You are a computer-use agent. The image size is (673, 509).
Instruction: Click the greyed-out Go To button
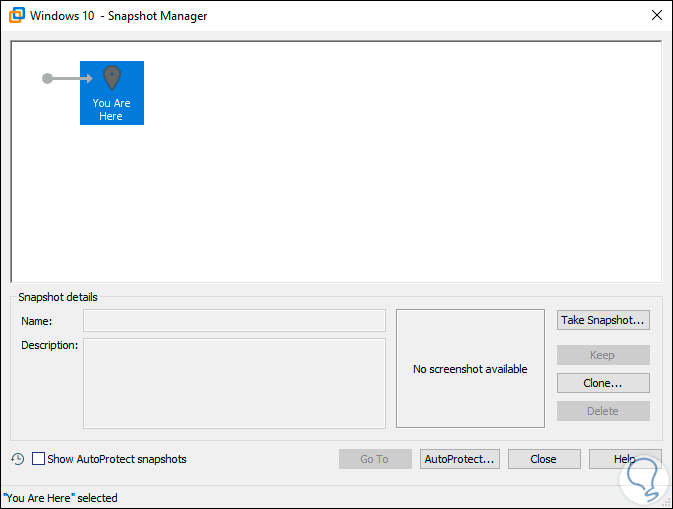point(375,459)
